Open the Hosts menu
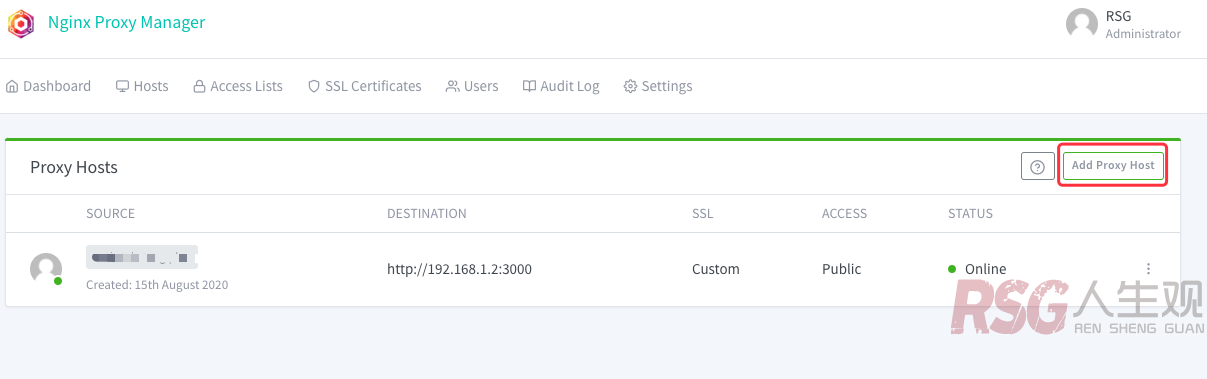The width and height of the screenshot is (1207, 379). [x=142, y=86]
